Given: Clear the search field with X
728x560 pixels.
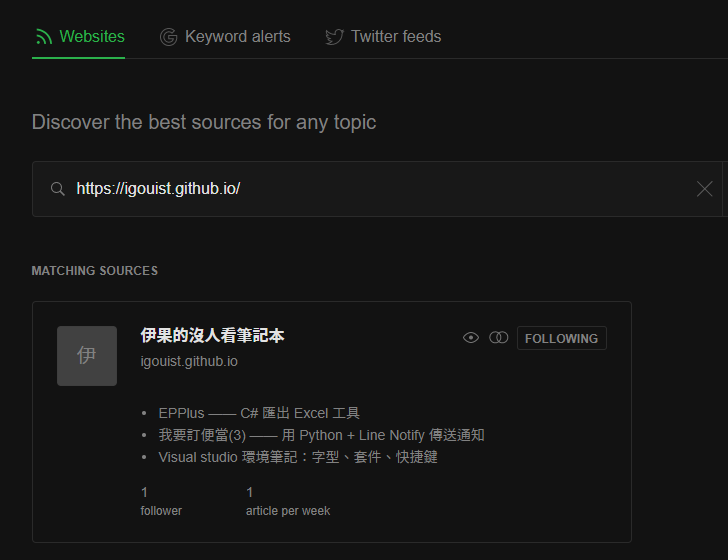Looking at the screenshot, I should [x=704, y=189].
